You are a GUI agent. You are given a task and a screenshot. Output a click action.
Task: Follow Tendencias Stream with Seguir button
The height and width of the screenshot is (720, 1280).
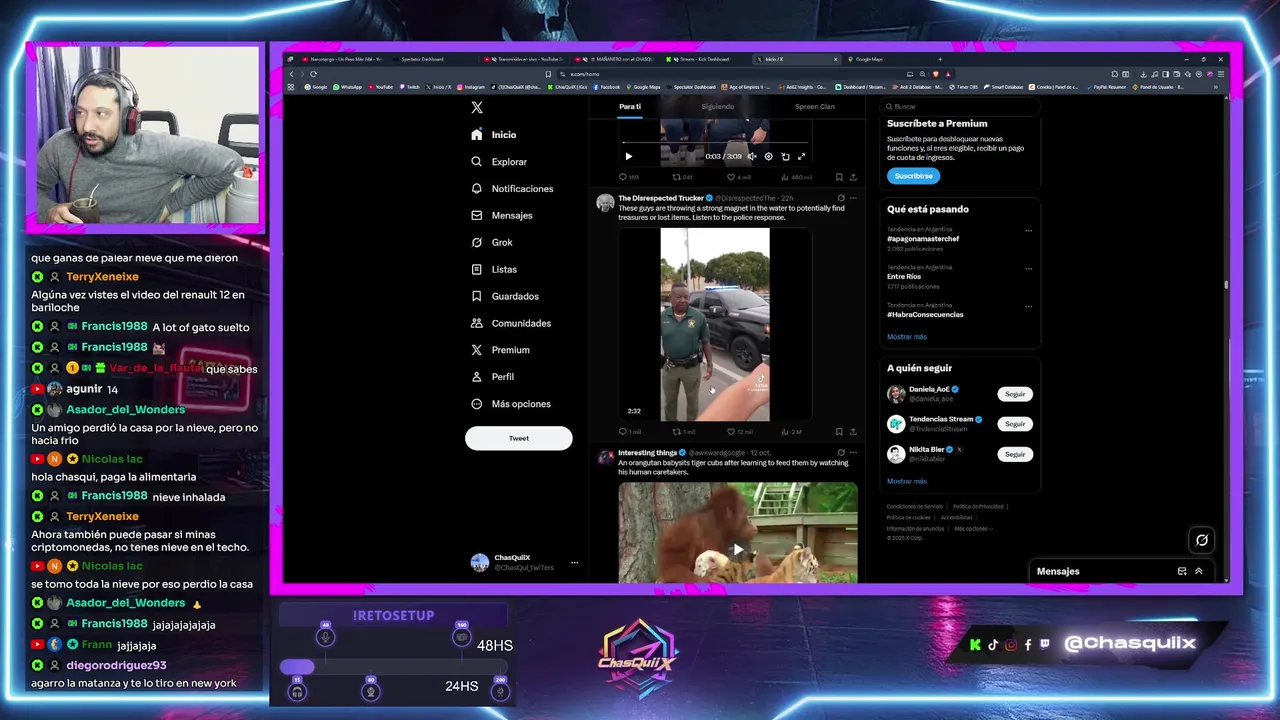[1015, 424]
